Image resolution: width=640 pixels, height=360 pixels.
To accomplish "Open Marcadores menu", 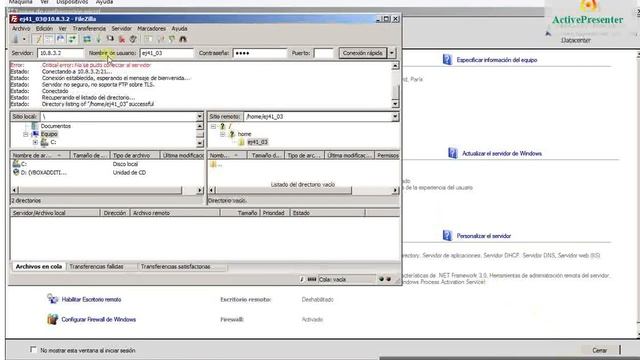I will (151, 29).
